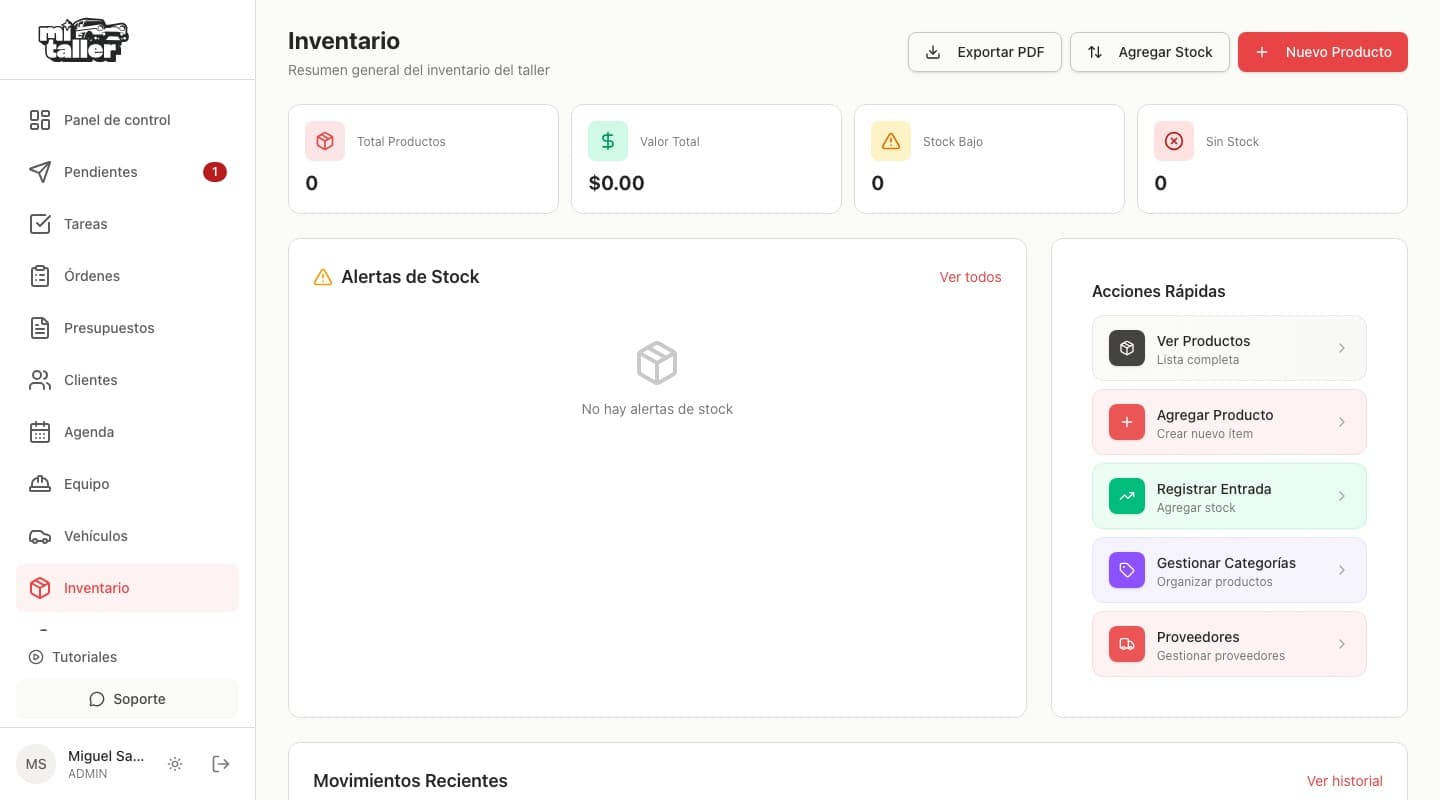Toggle the light/dark theme sun icon
1440x800 pixels.
click(x=175, y=764)
